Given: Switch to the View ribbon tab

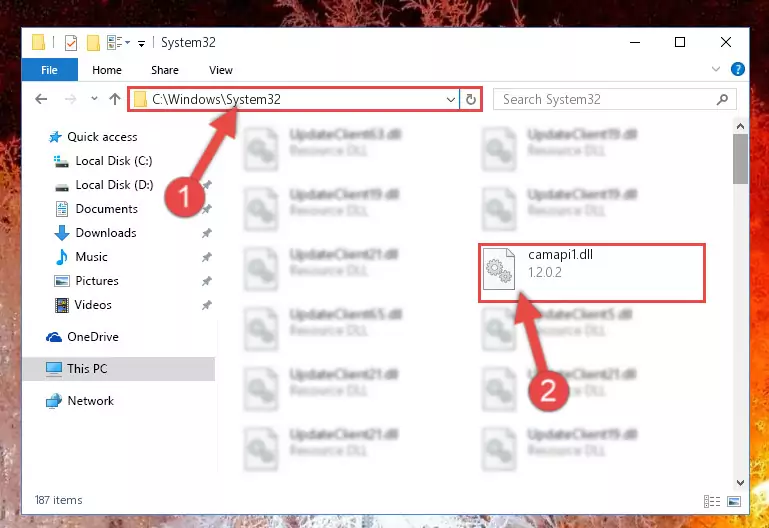Looking at the screenshot, I should (x=221, y=70).
